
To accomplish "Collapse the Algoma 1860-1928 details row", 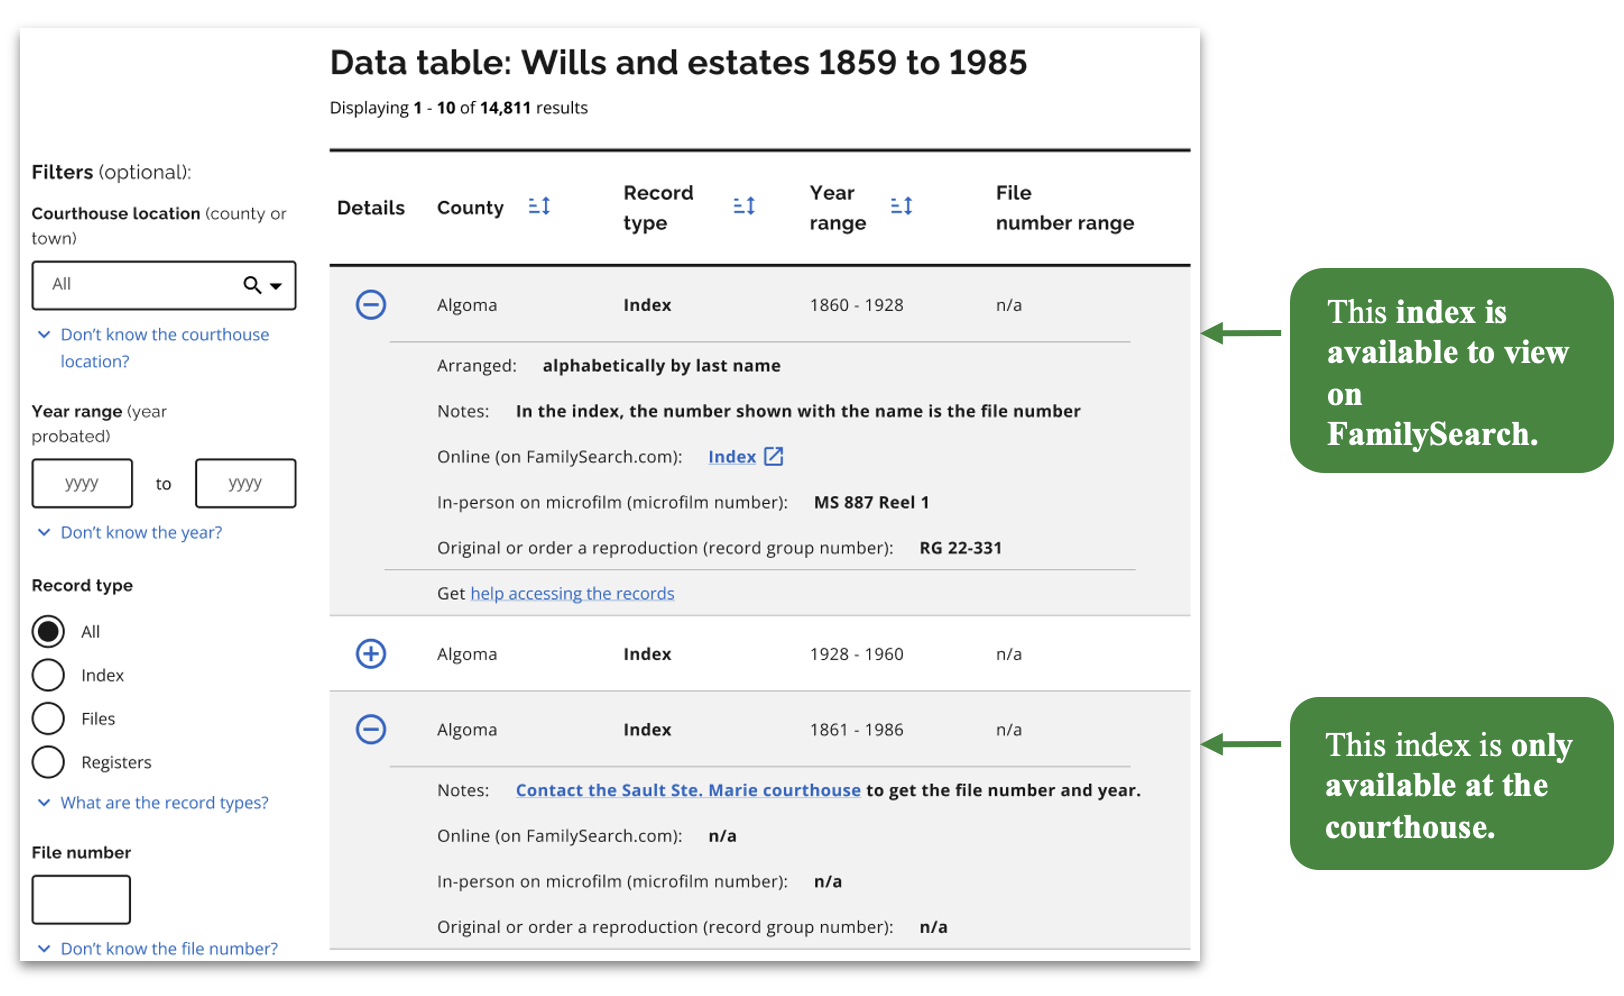I will tap(371, 305).
